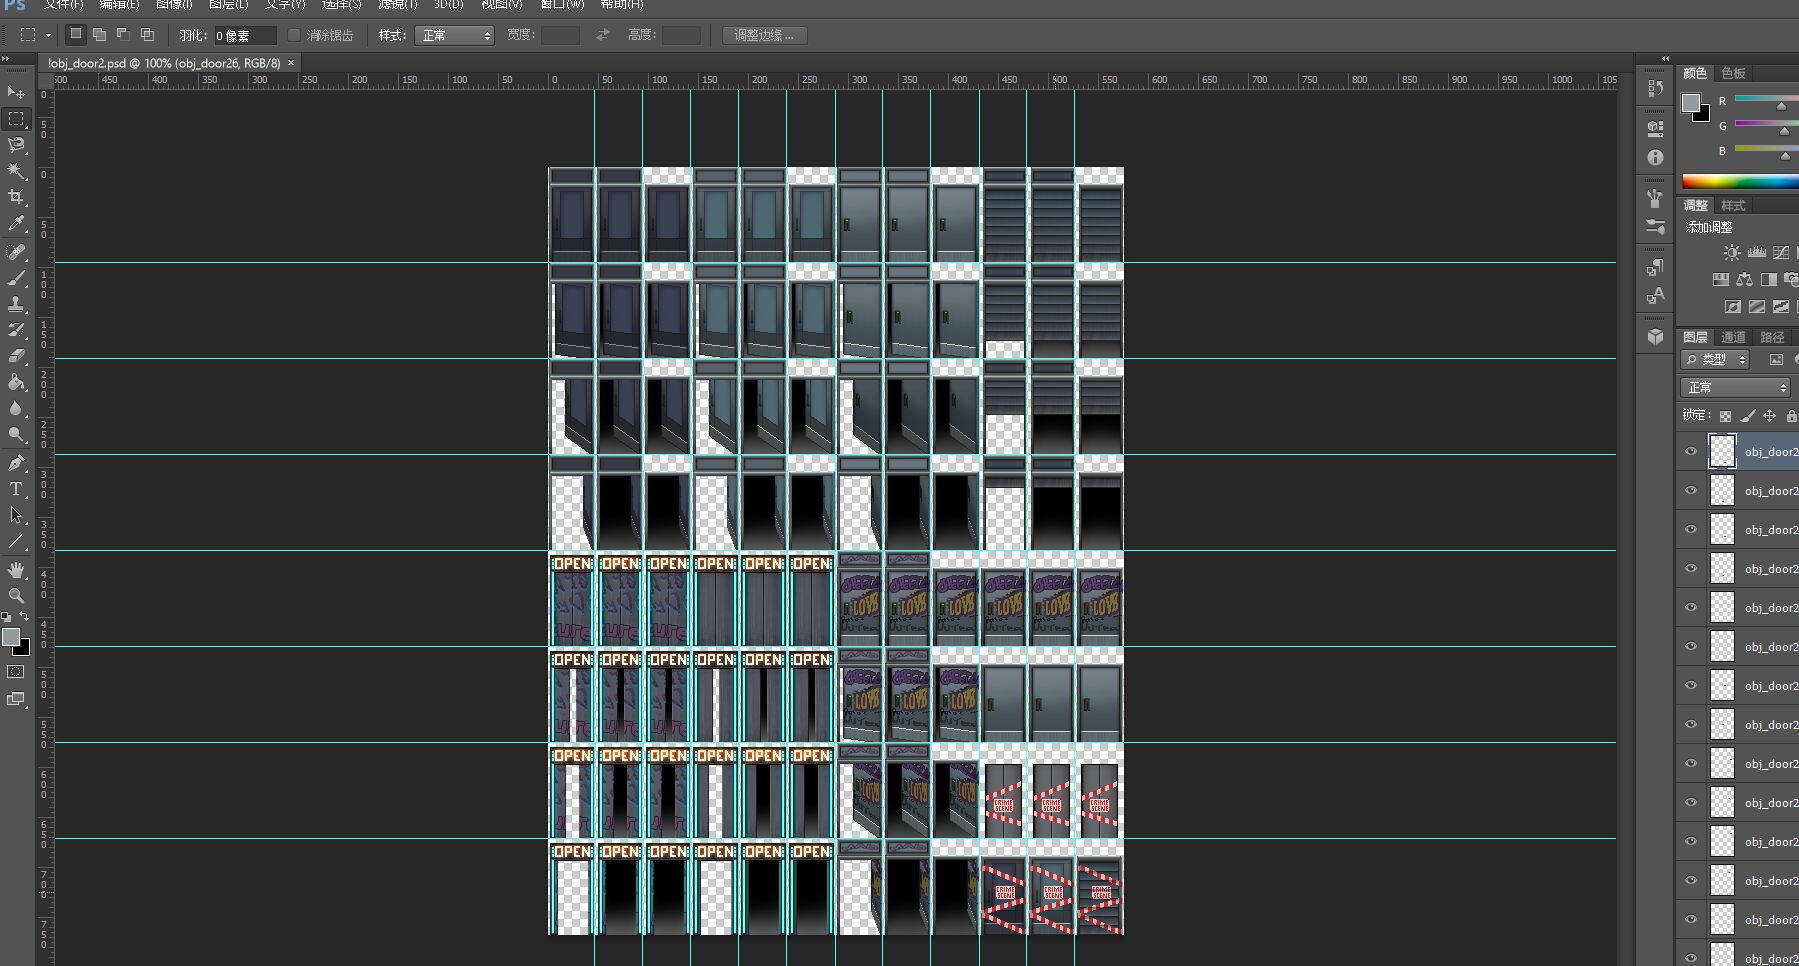Image resolution: width=1799 pixels, height=966 pixels.
Task: Open the layer filter 类型 dropdown
Action: pyautogui.click(x=1715, y=359)
